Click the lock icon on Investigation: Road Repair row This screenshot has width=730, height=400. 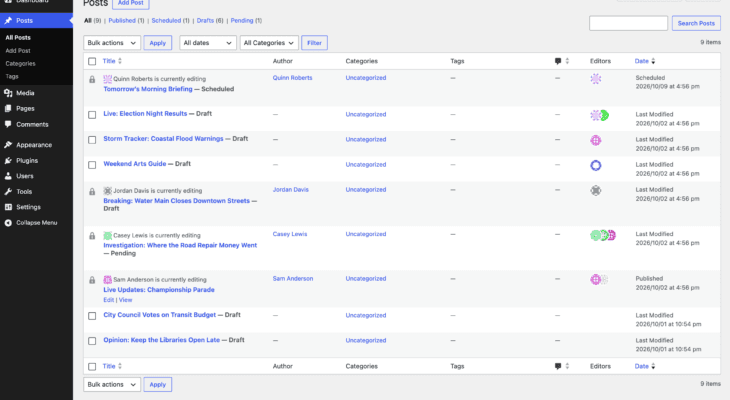(92, 236)
